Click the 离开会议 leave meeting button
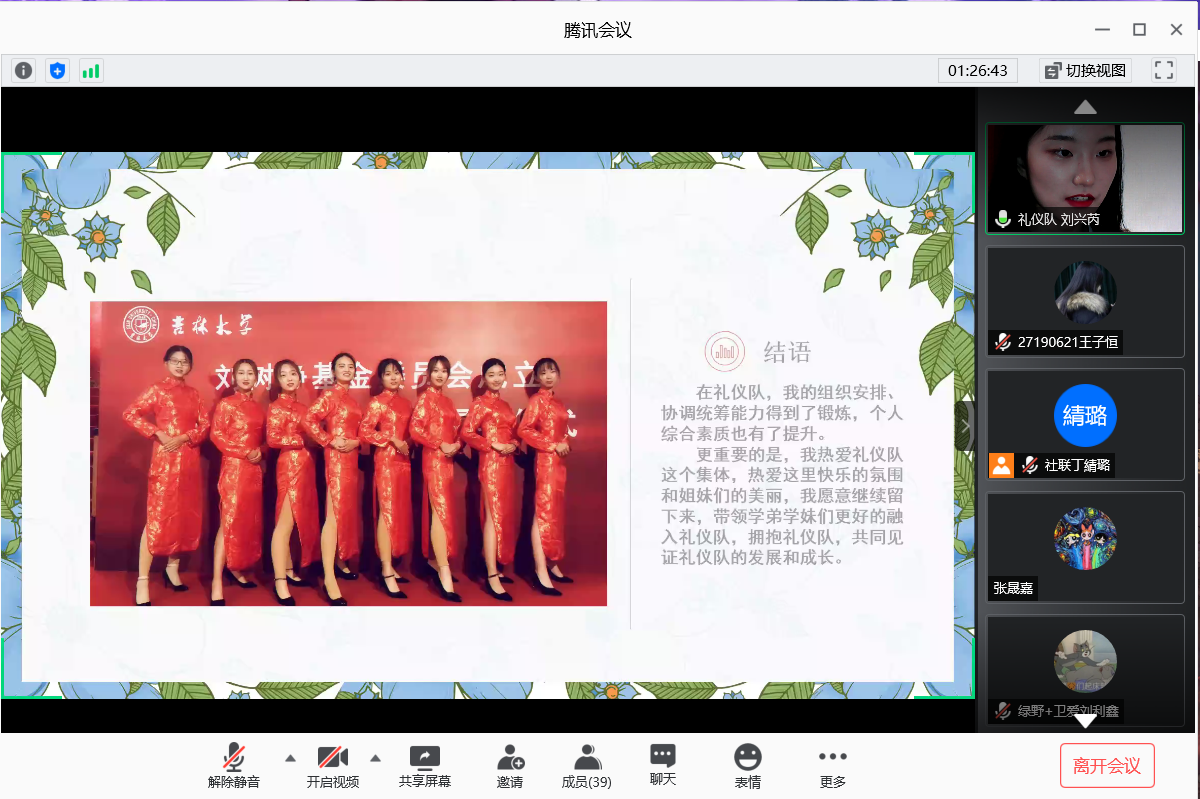 (x=1107, y=766)
